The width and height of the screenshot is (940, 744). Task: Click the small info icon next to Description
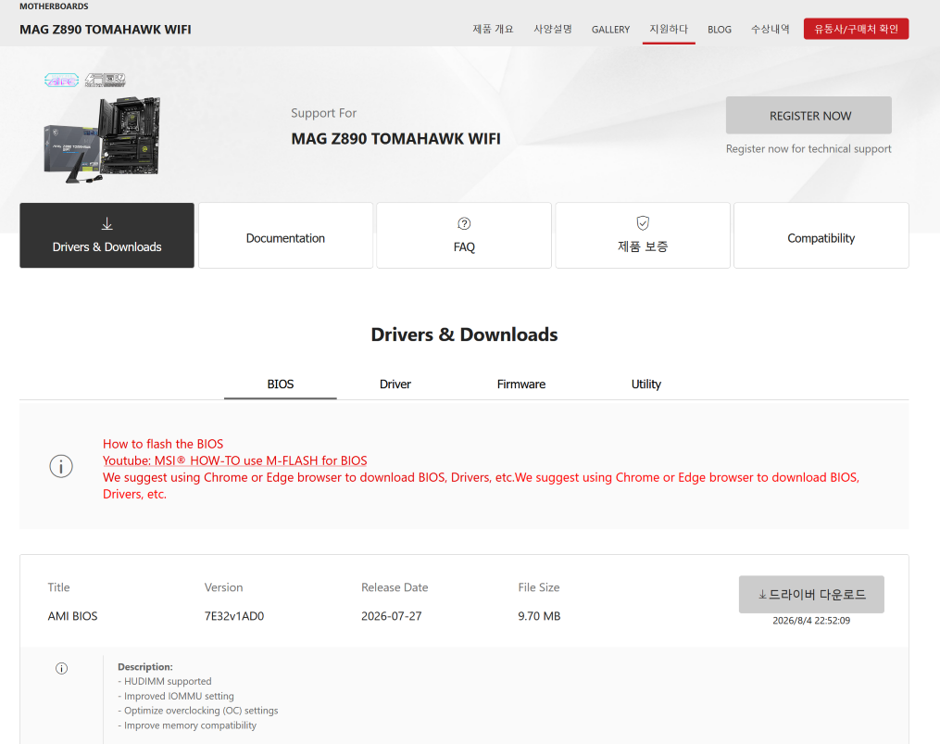pyautogui.click(x=62, y=668)
